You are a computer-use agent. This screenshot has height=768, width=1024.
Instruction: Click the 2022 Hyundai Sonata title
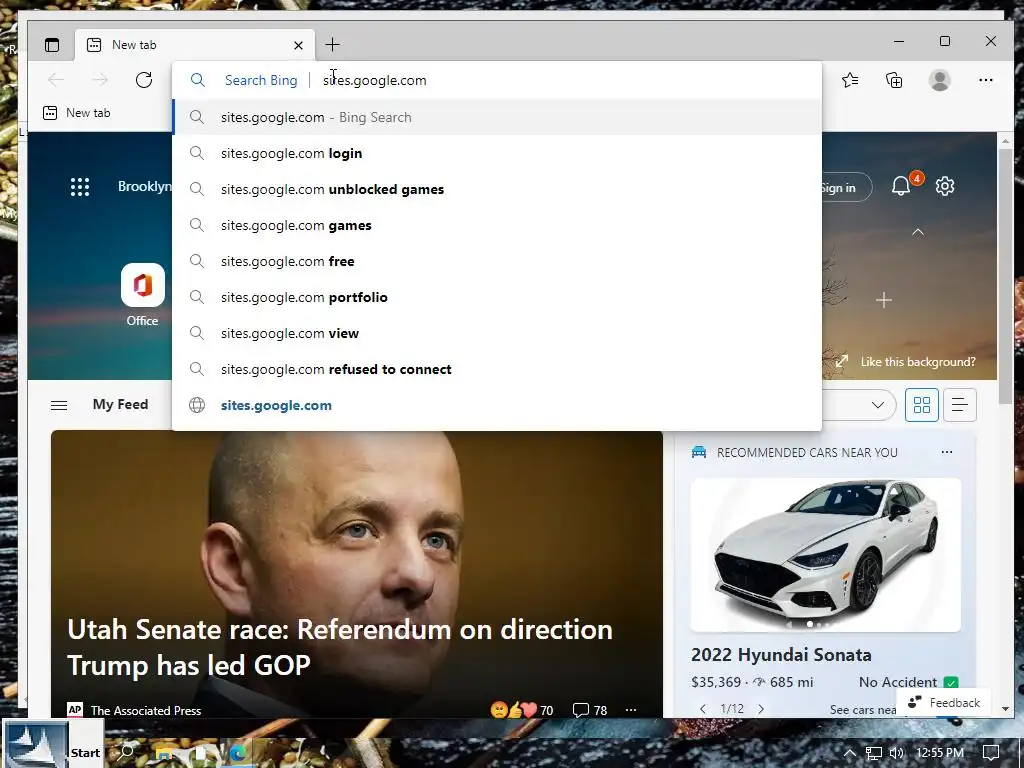(781, 655)
